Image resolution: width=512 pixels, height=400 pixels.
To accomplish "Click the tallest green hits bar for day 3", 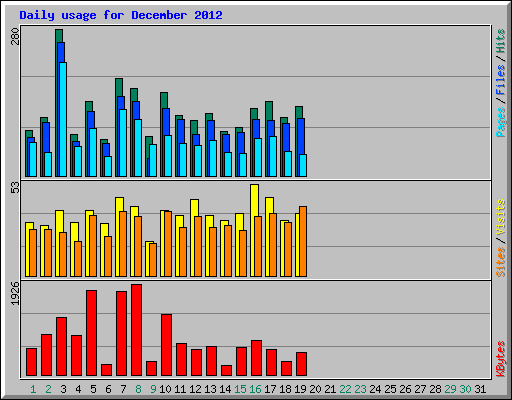I will click(x=59, y=36).
